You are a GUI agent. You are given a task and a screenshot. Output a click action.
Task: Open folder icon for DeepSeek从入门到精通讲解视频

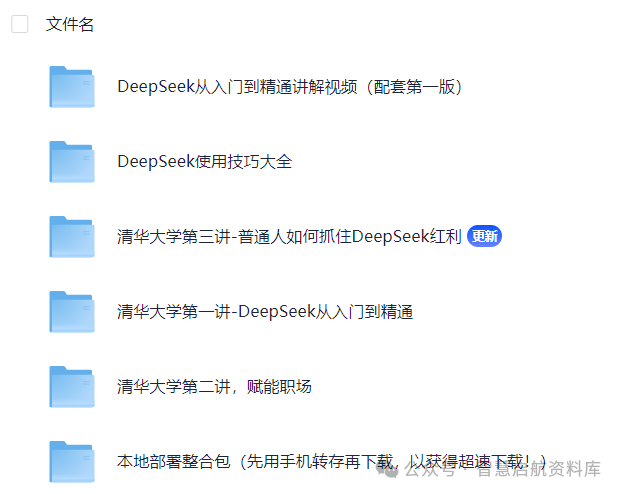[72, 87]
